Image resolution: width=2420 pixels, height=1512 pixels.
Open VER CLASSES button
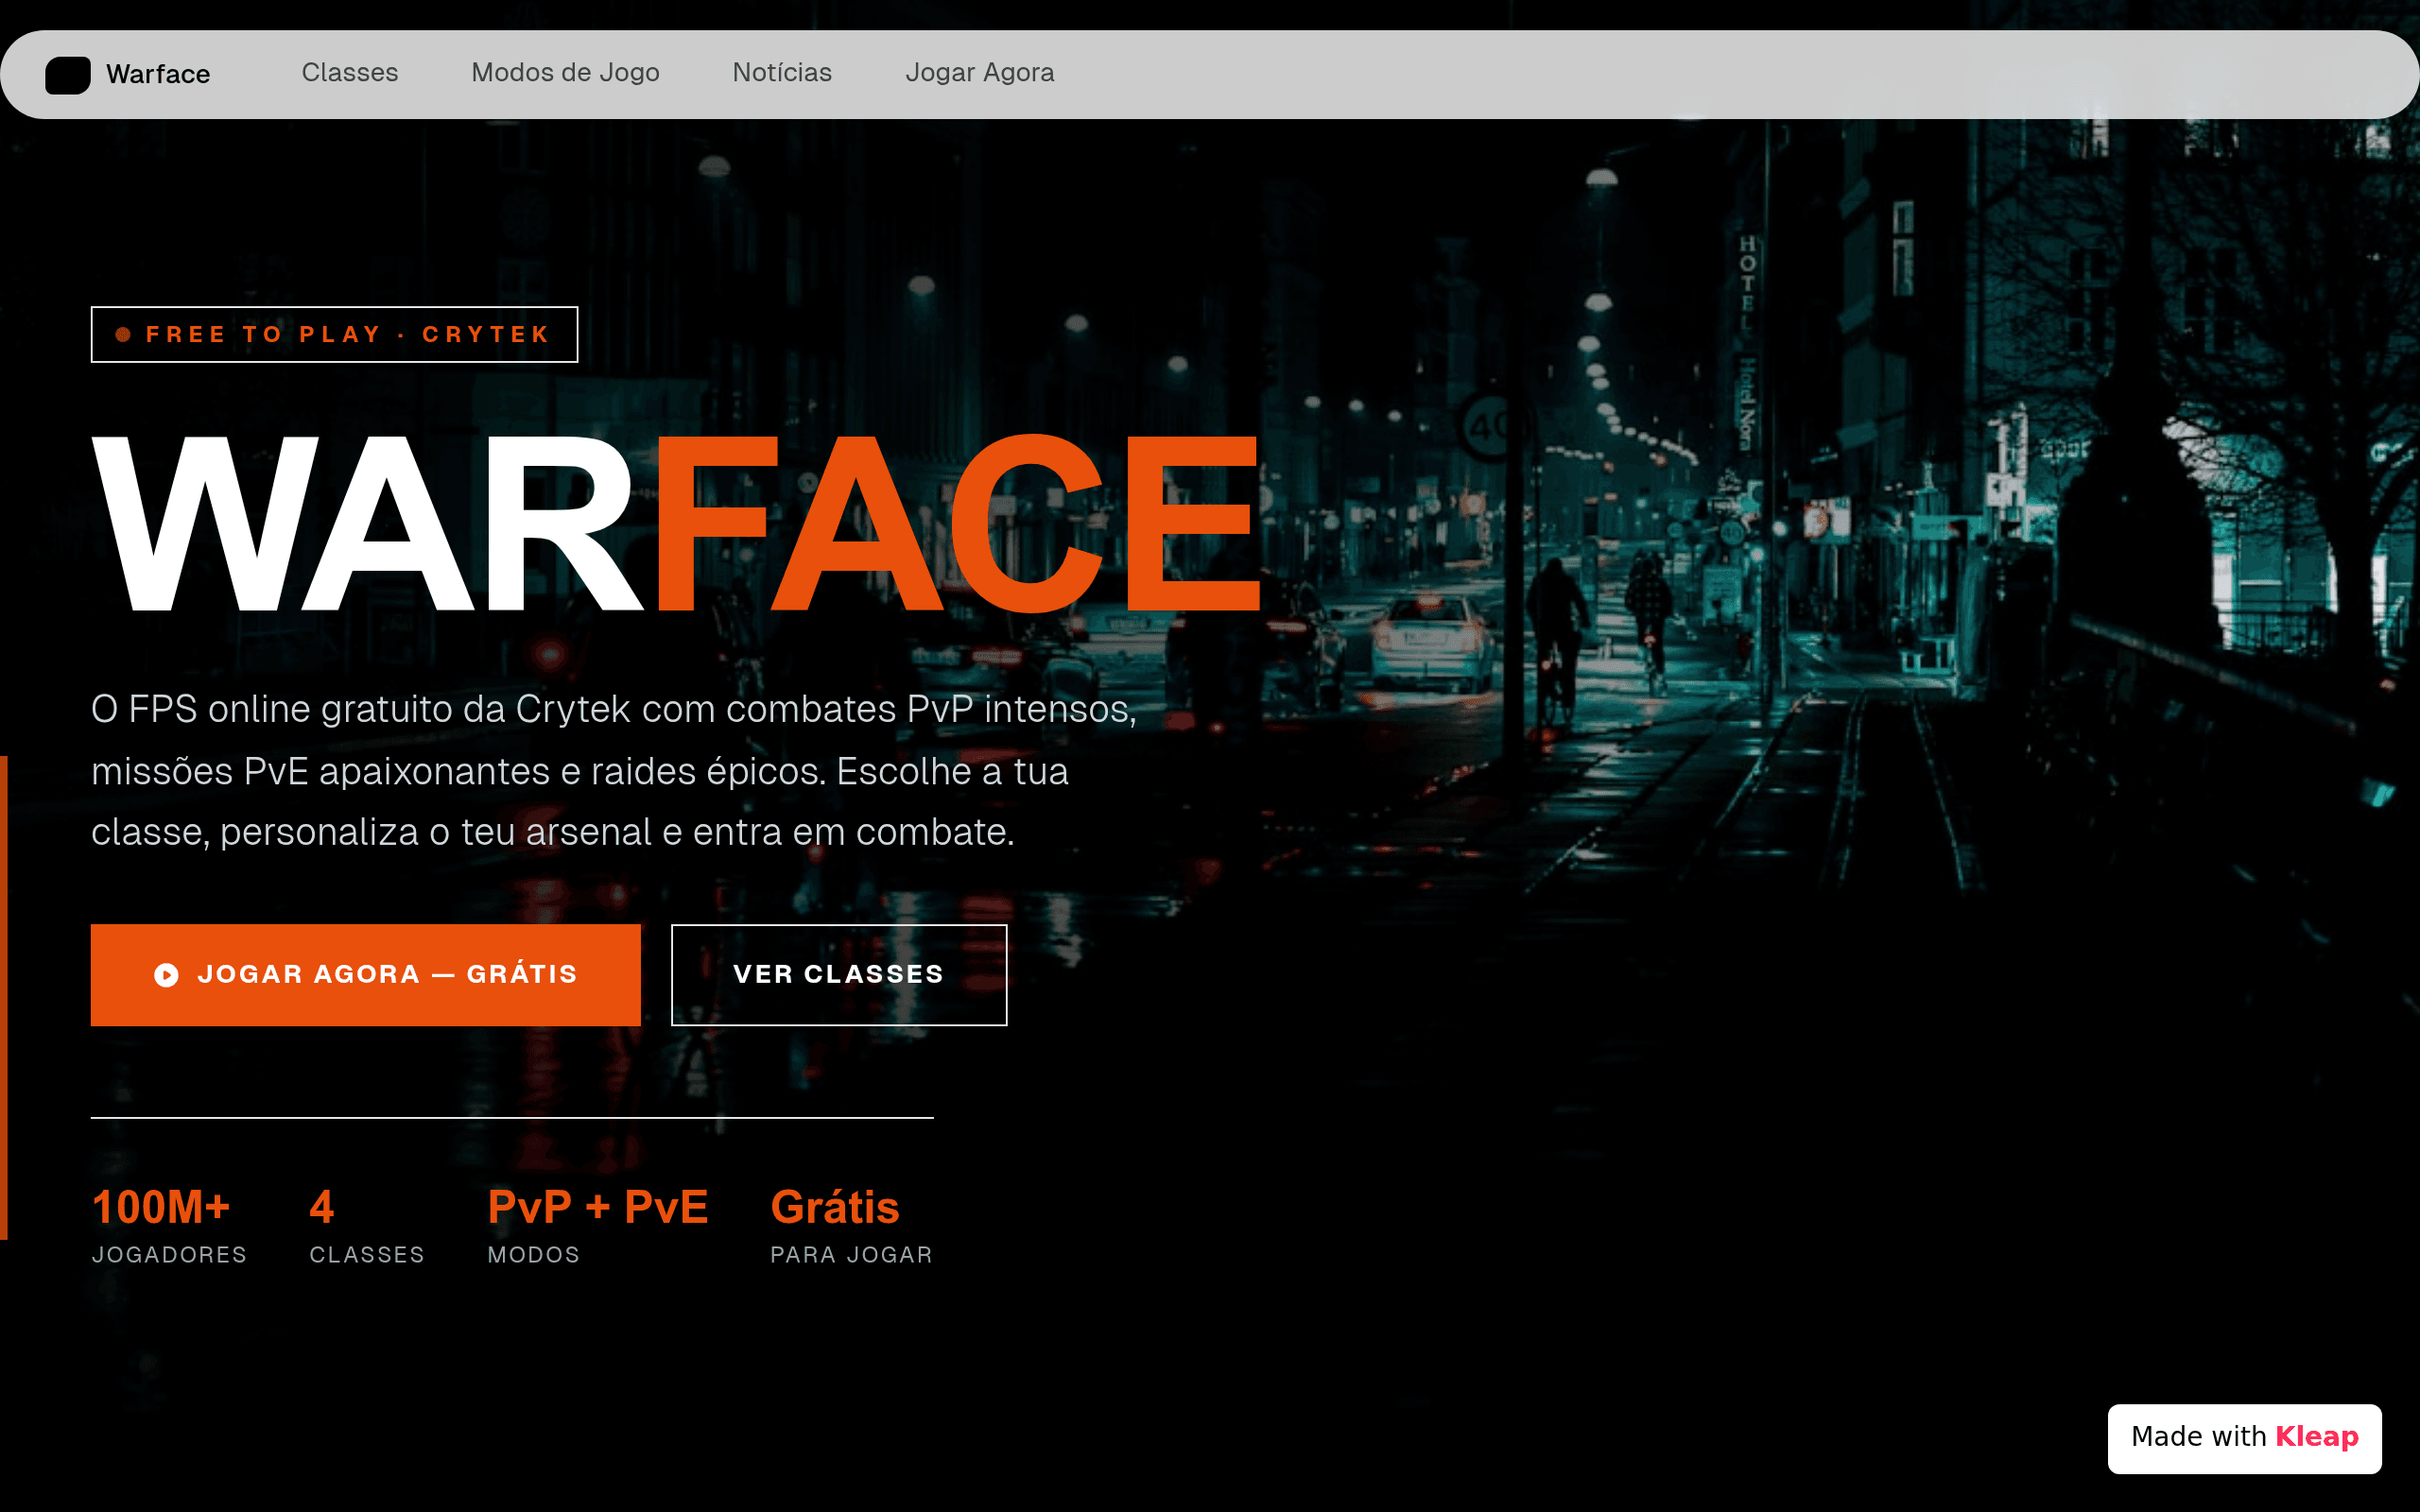[839, 975]
